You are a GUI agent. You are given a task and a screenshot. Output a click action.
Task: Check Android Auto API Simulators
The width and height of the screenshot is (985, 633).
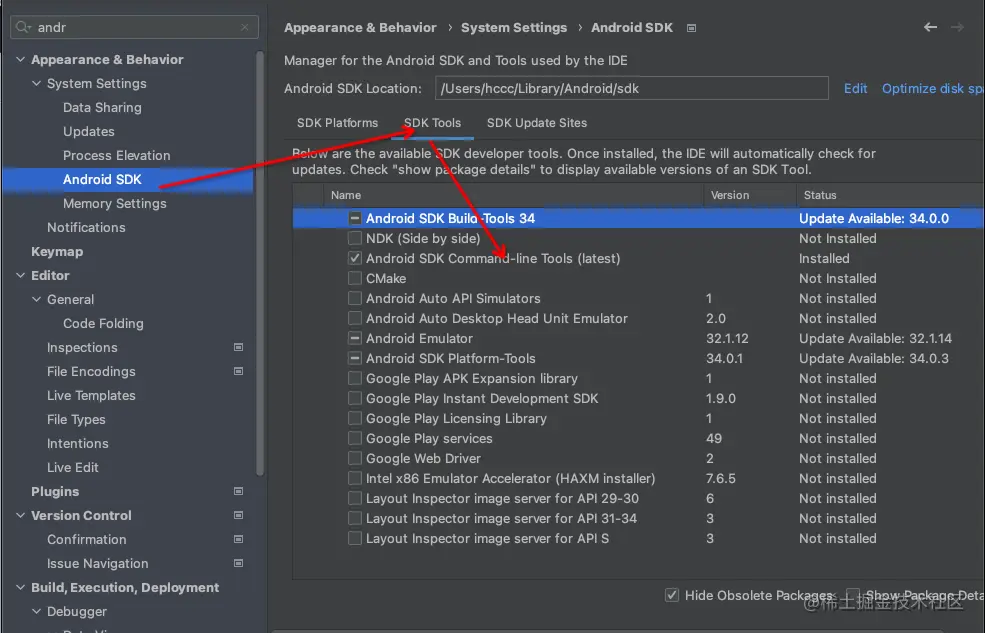(x=355, y=298)
